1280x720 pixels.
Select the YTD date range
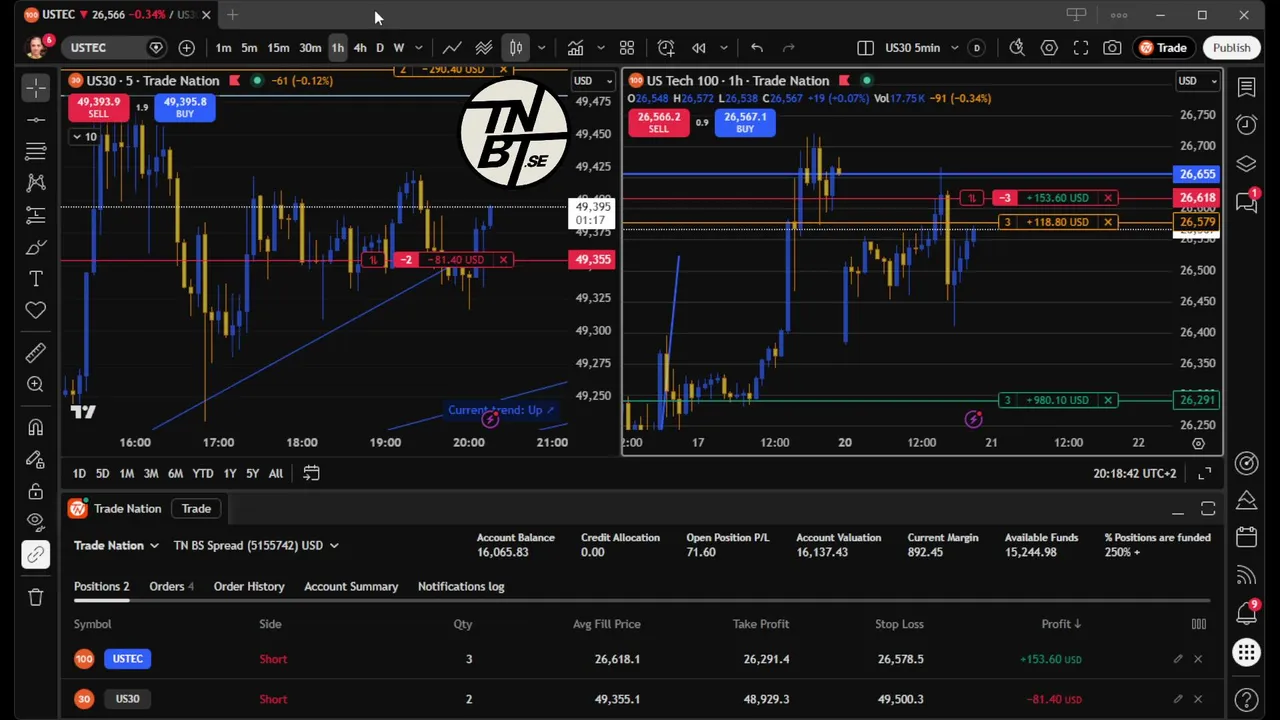tap(203, 474)
